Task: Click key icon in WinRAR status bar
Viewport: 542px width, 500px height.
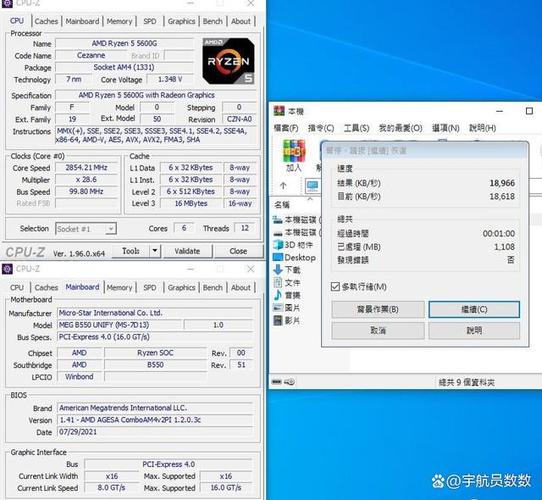Action: click(290, 382)
